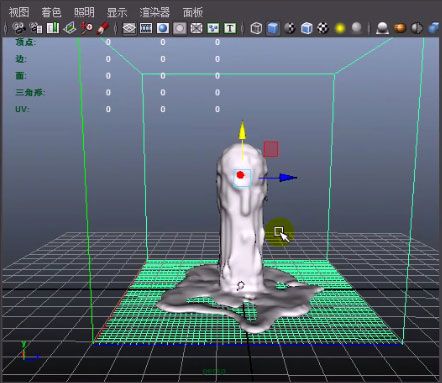This screenshot has height=383, width=442.
Task: Click the XYZ axis indicator in viewport corner
Action: click(x=29, y=351)
